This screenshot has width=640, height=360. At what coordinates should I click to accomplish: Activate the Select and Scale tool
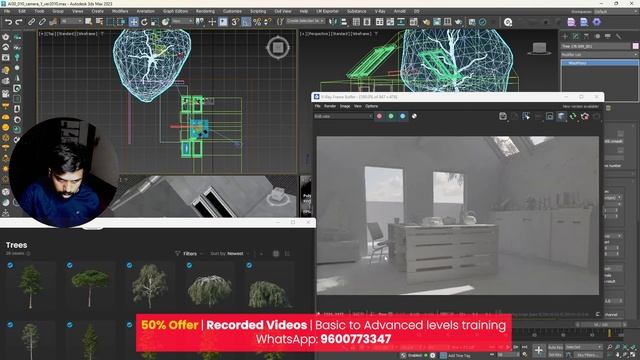tap(154, 22)
